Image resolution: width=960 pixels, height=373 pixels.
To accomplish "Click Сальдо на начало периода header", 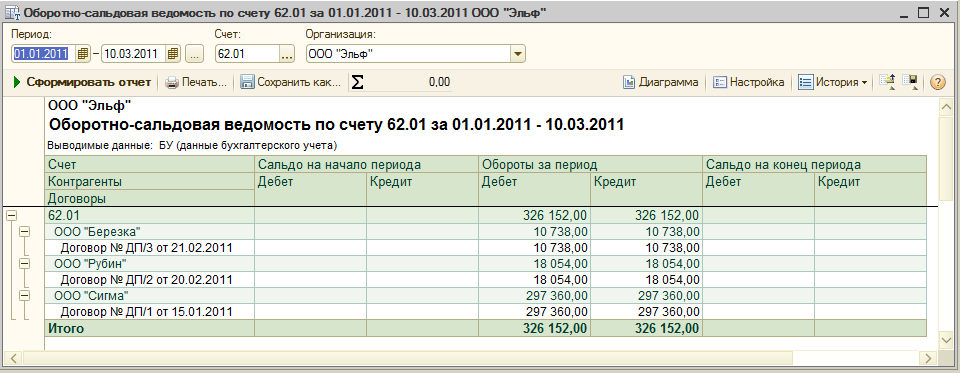I will coord(366,165).
